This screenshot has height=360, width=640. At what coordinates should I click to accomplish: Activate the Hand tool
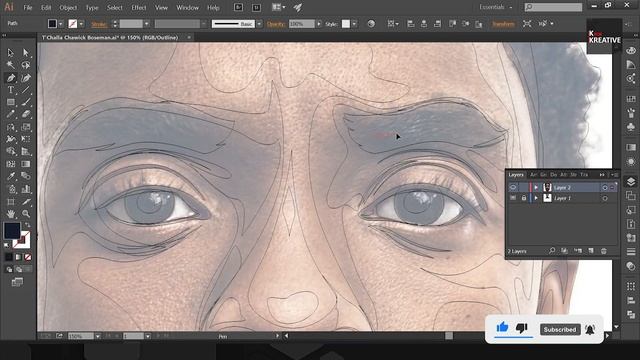coord(11,214)
